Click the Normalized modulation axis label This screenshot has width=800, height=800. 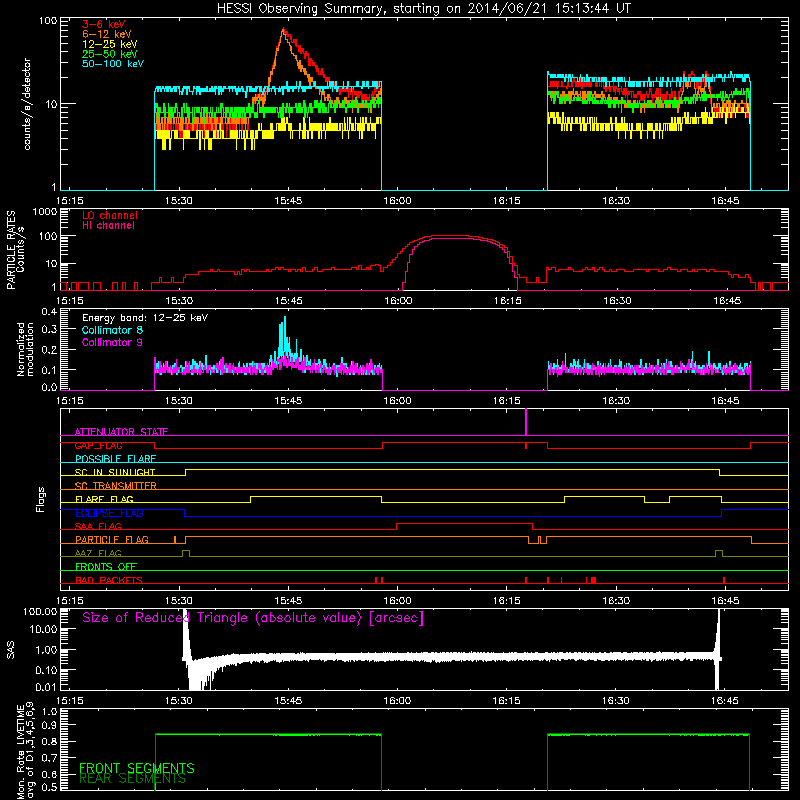[x=24, y=349]
